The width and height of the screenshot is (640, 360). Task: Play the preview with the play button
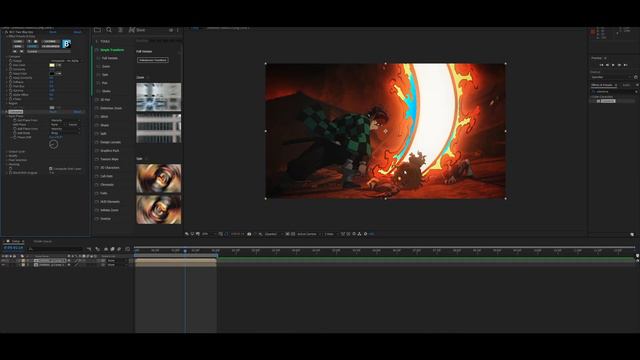point(613,65)
